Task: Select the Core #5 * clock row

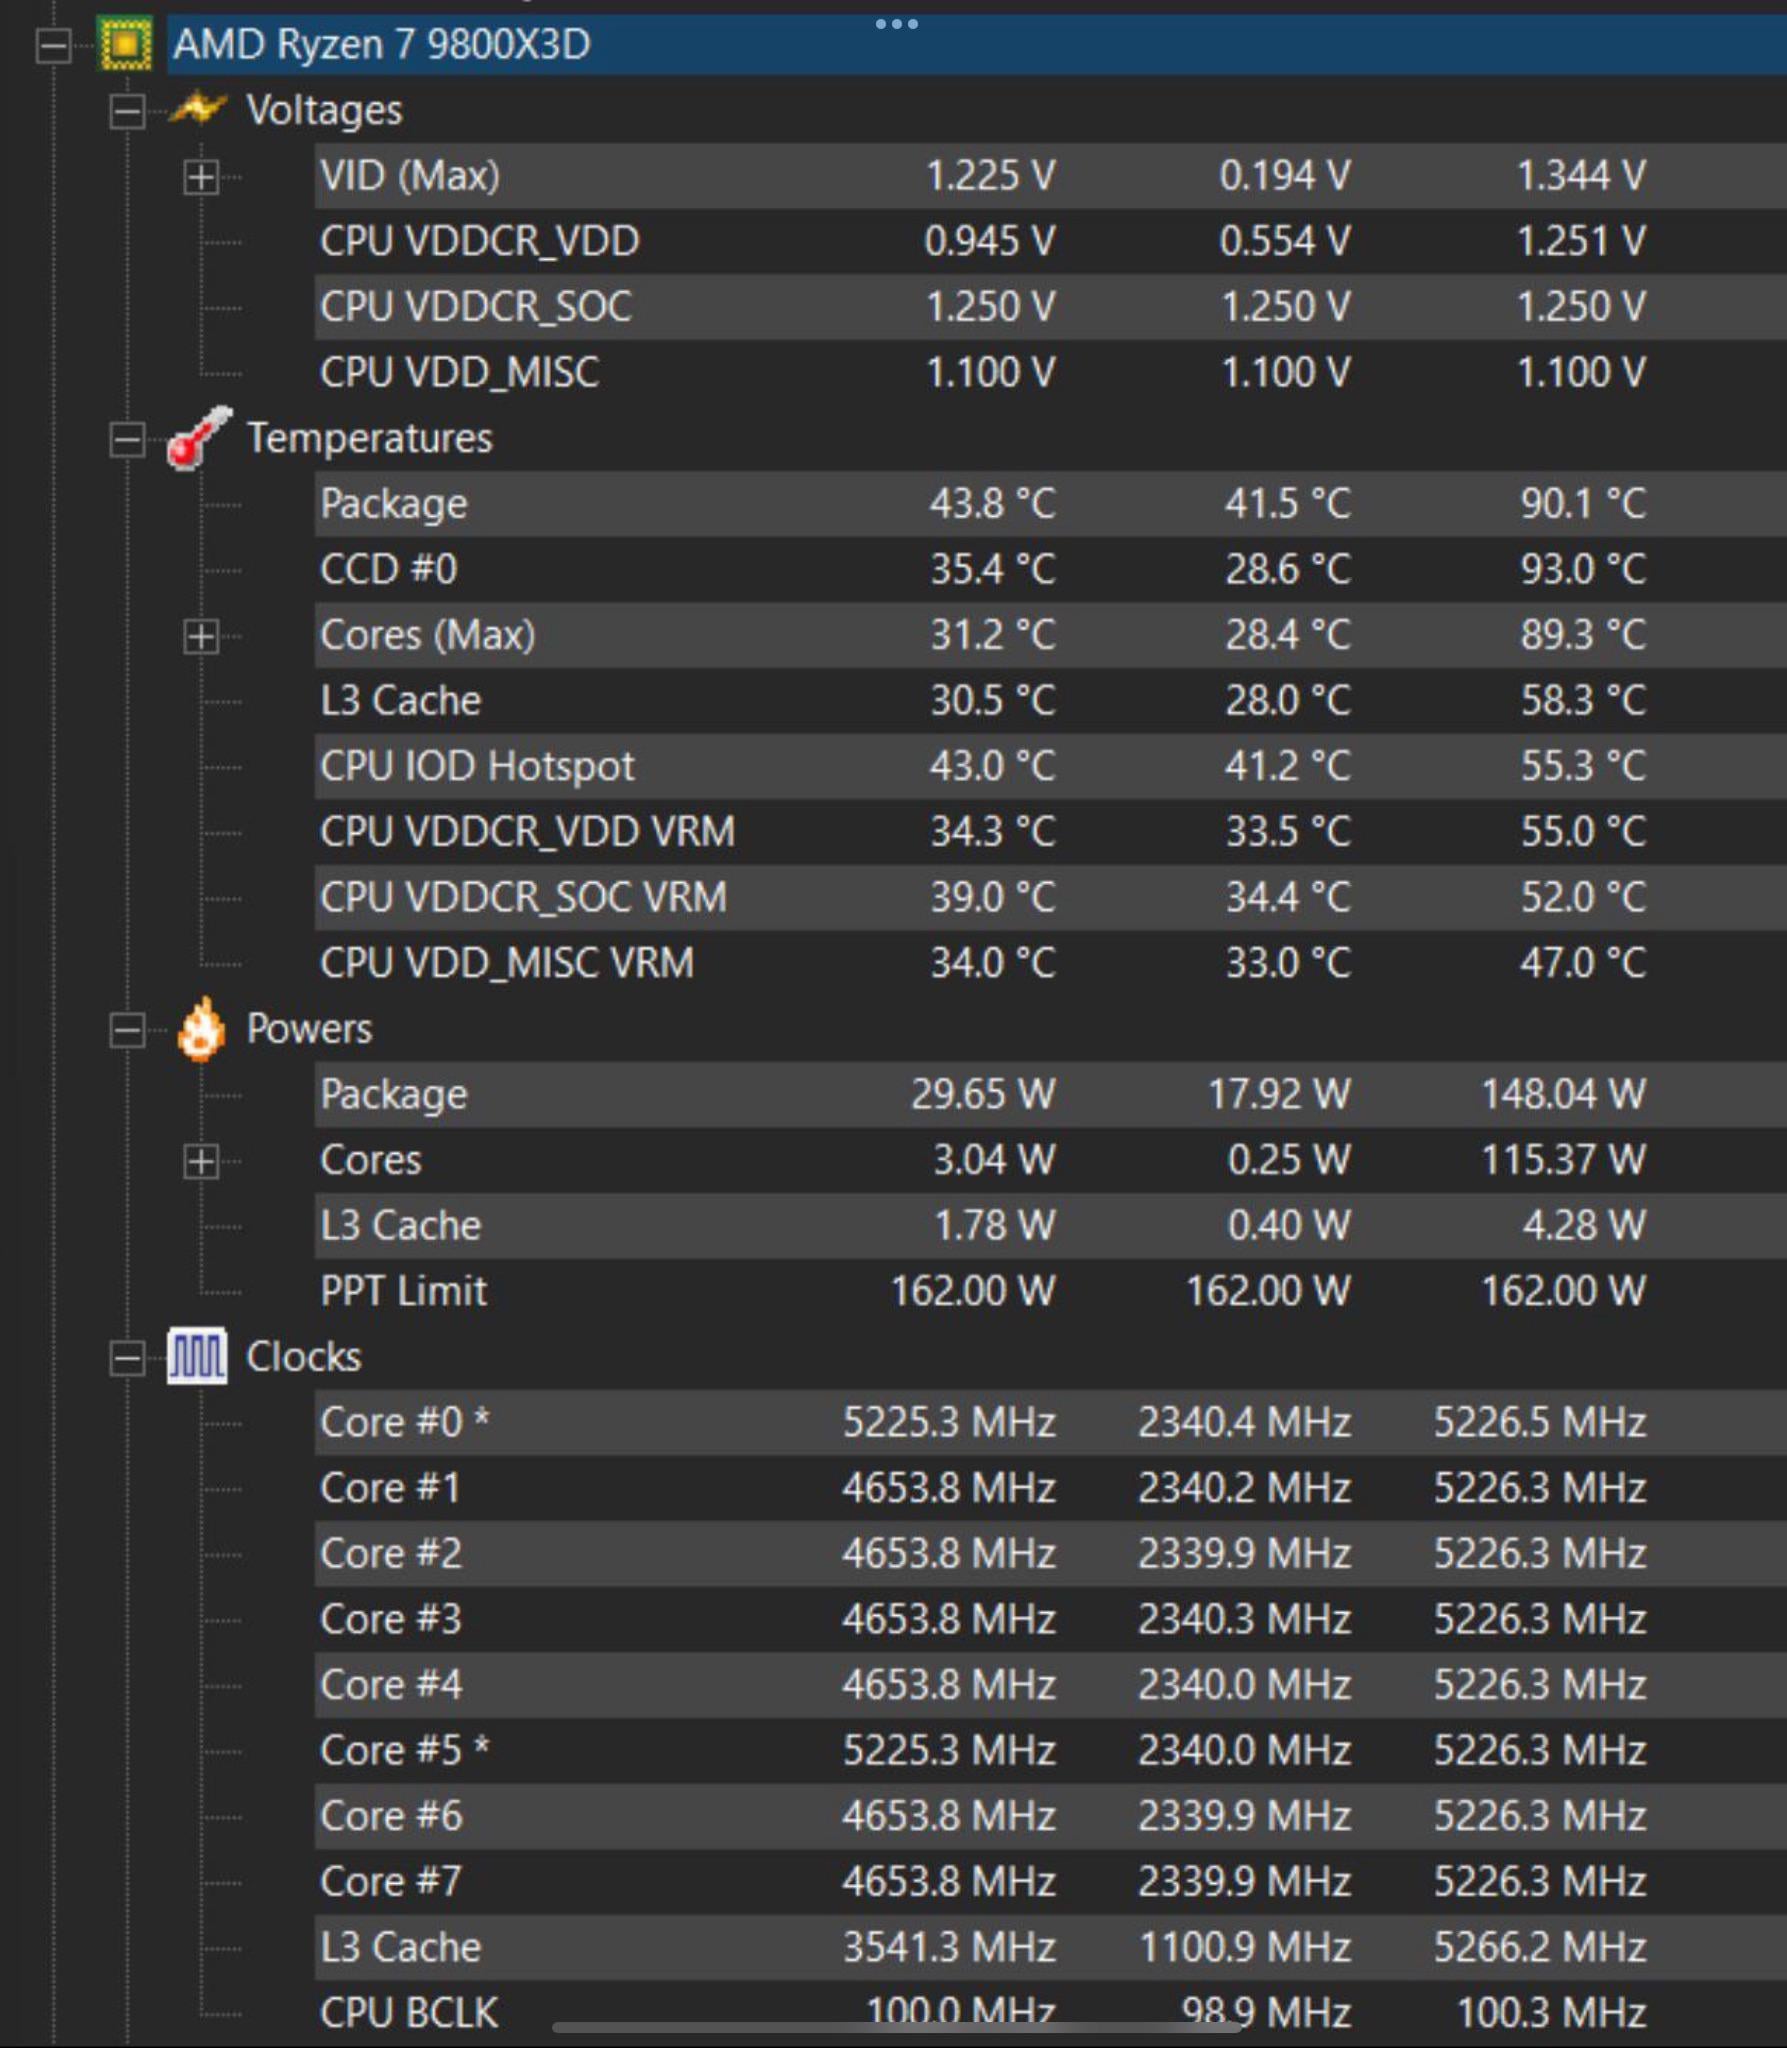Action: click(1050, 1750)
